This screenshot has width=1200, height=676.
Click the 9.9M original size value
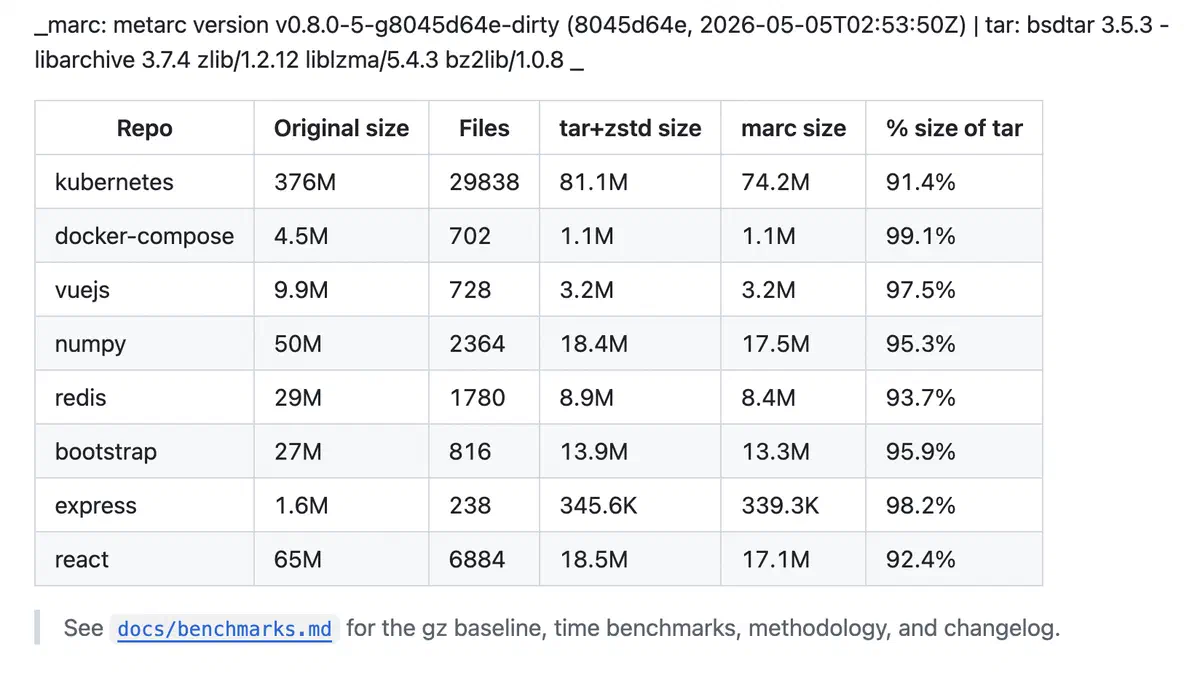point(301,290)
